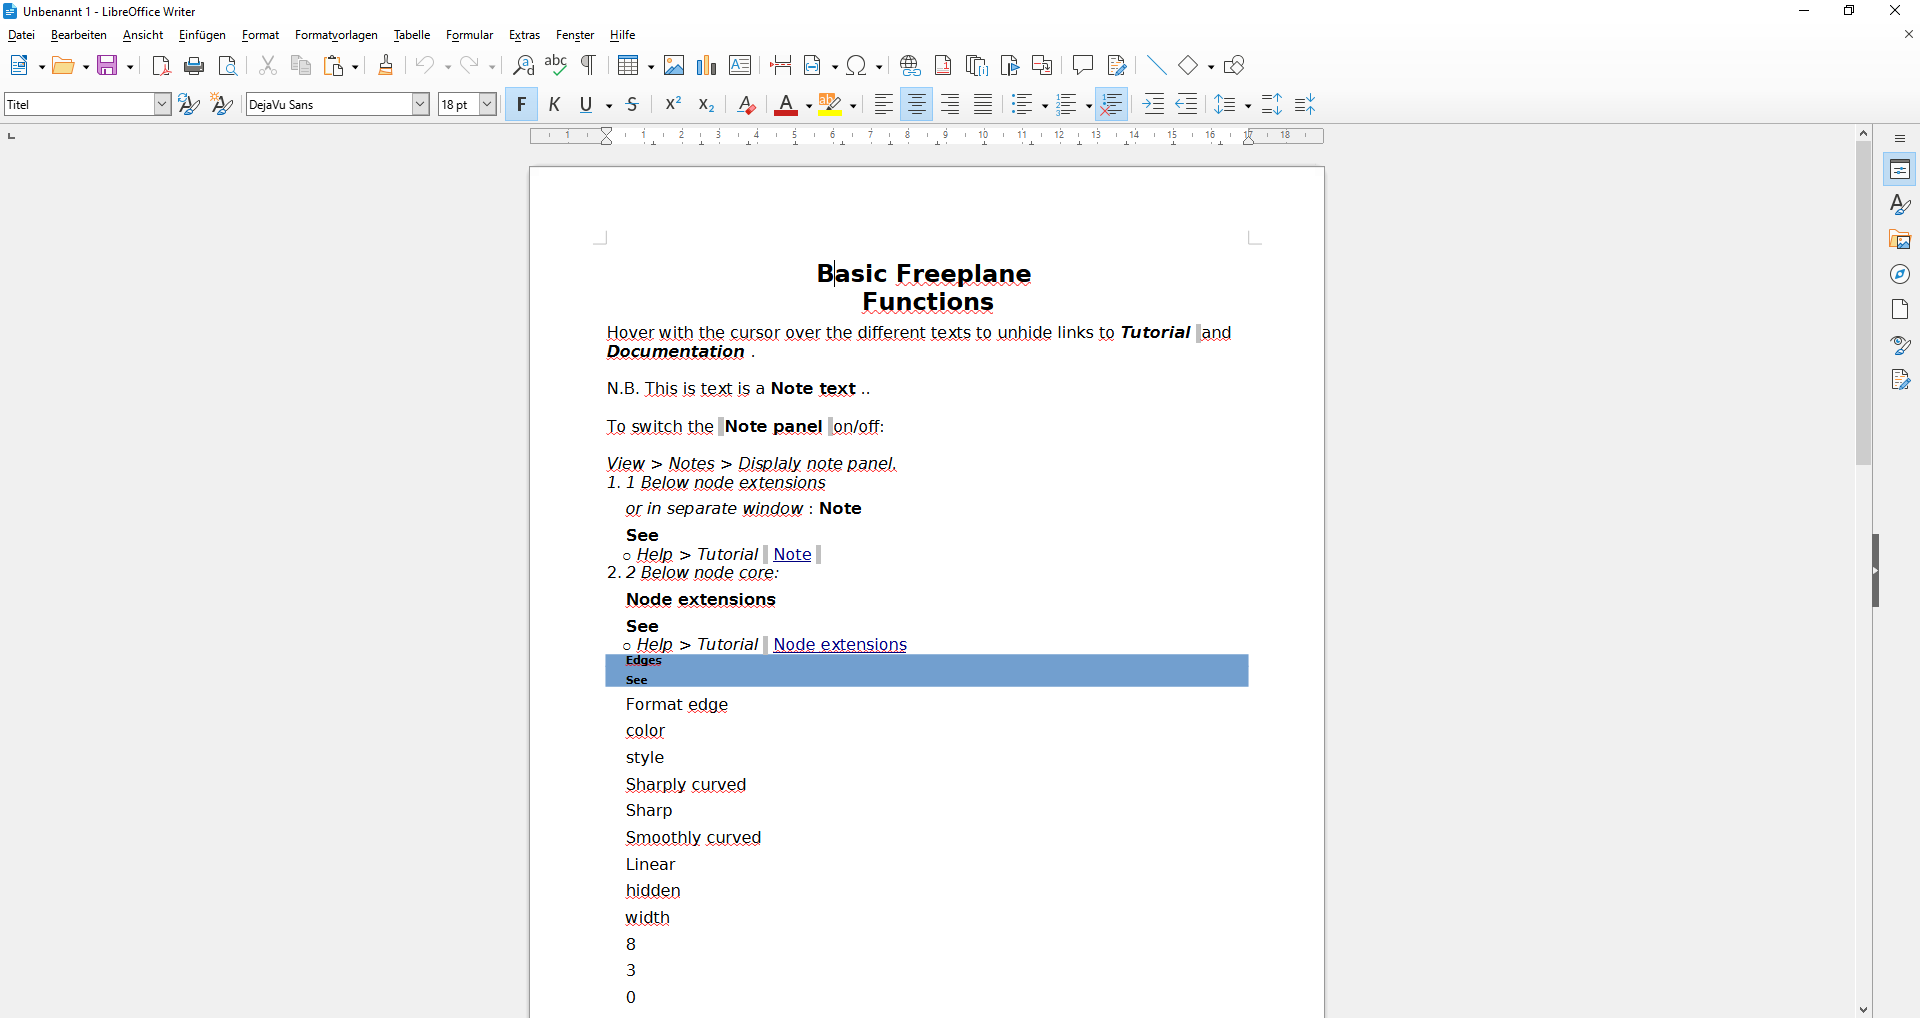The image size is (1920, 1018).
Task: Toggle track changes recording
Action: pos(1117,66)
